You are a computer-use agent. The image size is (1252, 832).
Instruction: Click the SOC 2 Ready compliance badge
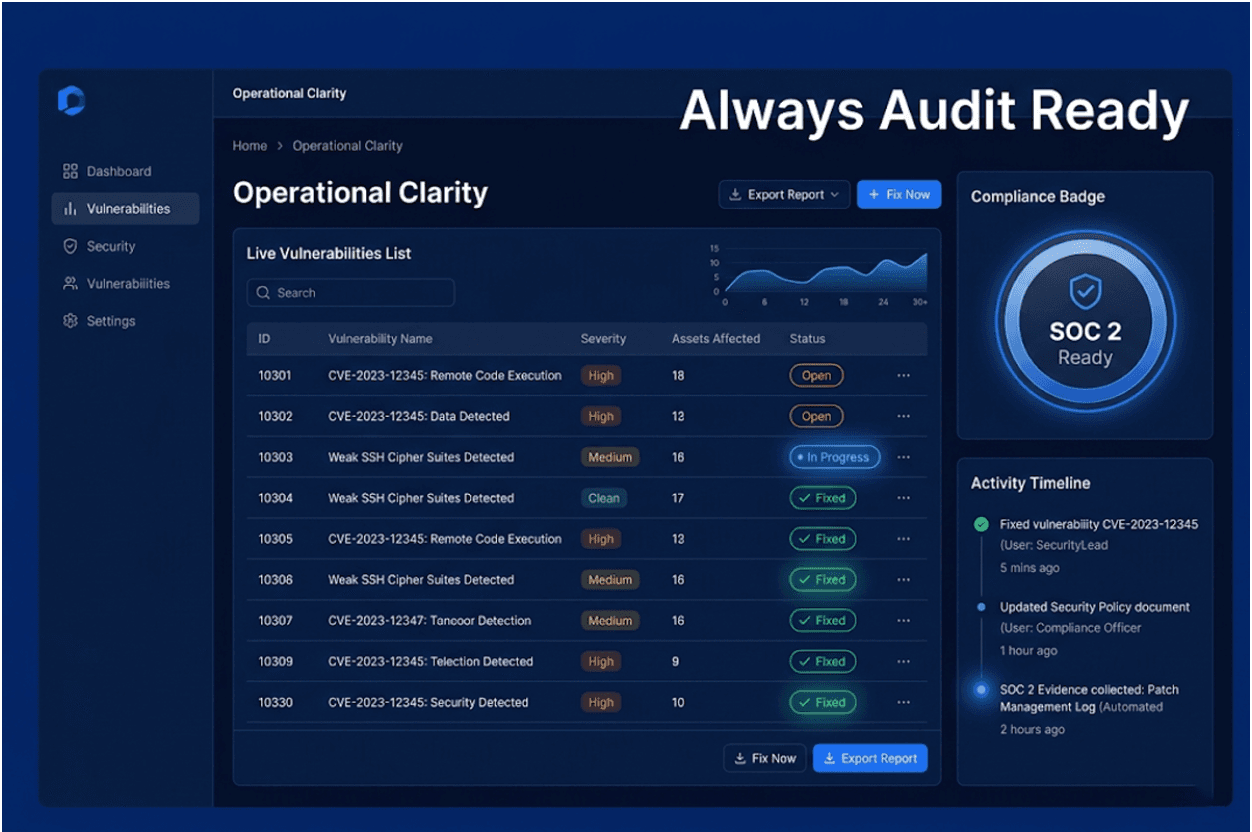pyautogui.click(x=1085, y=322)
